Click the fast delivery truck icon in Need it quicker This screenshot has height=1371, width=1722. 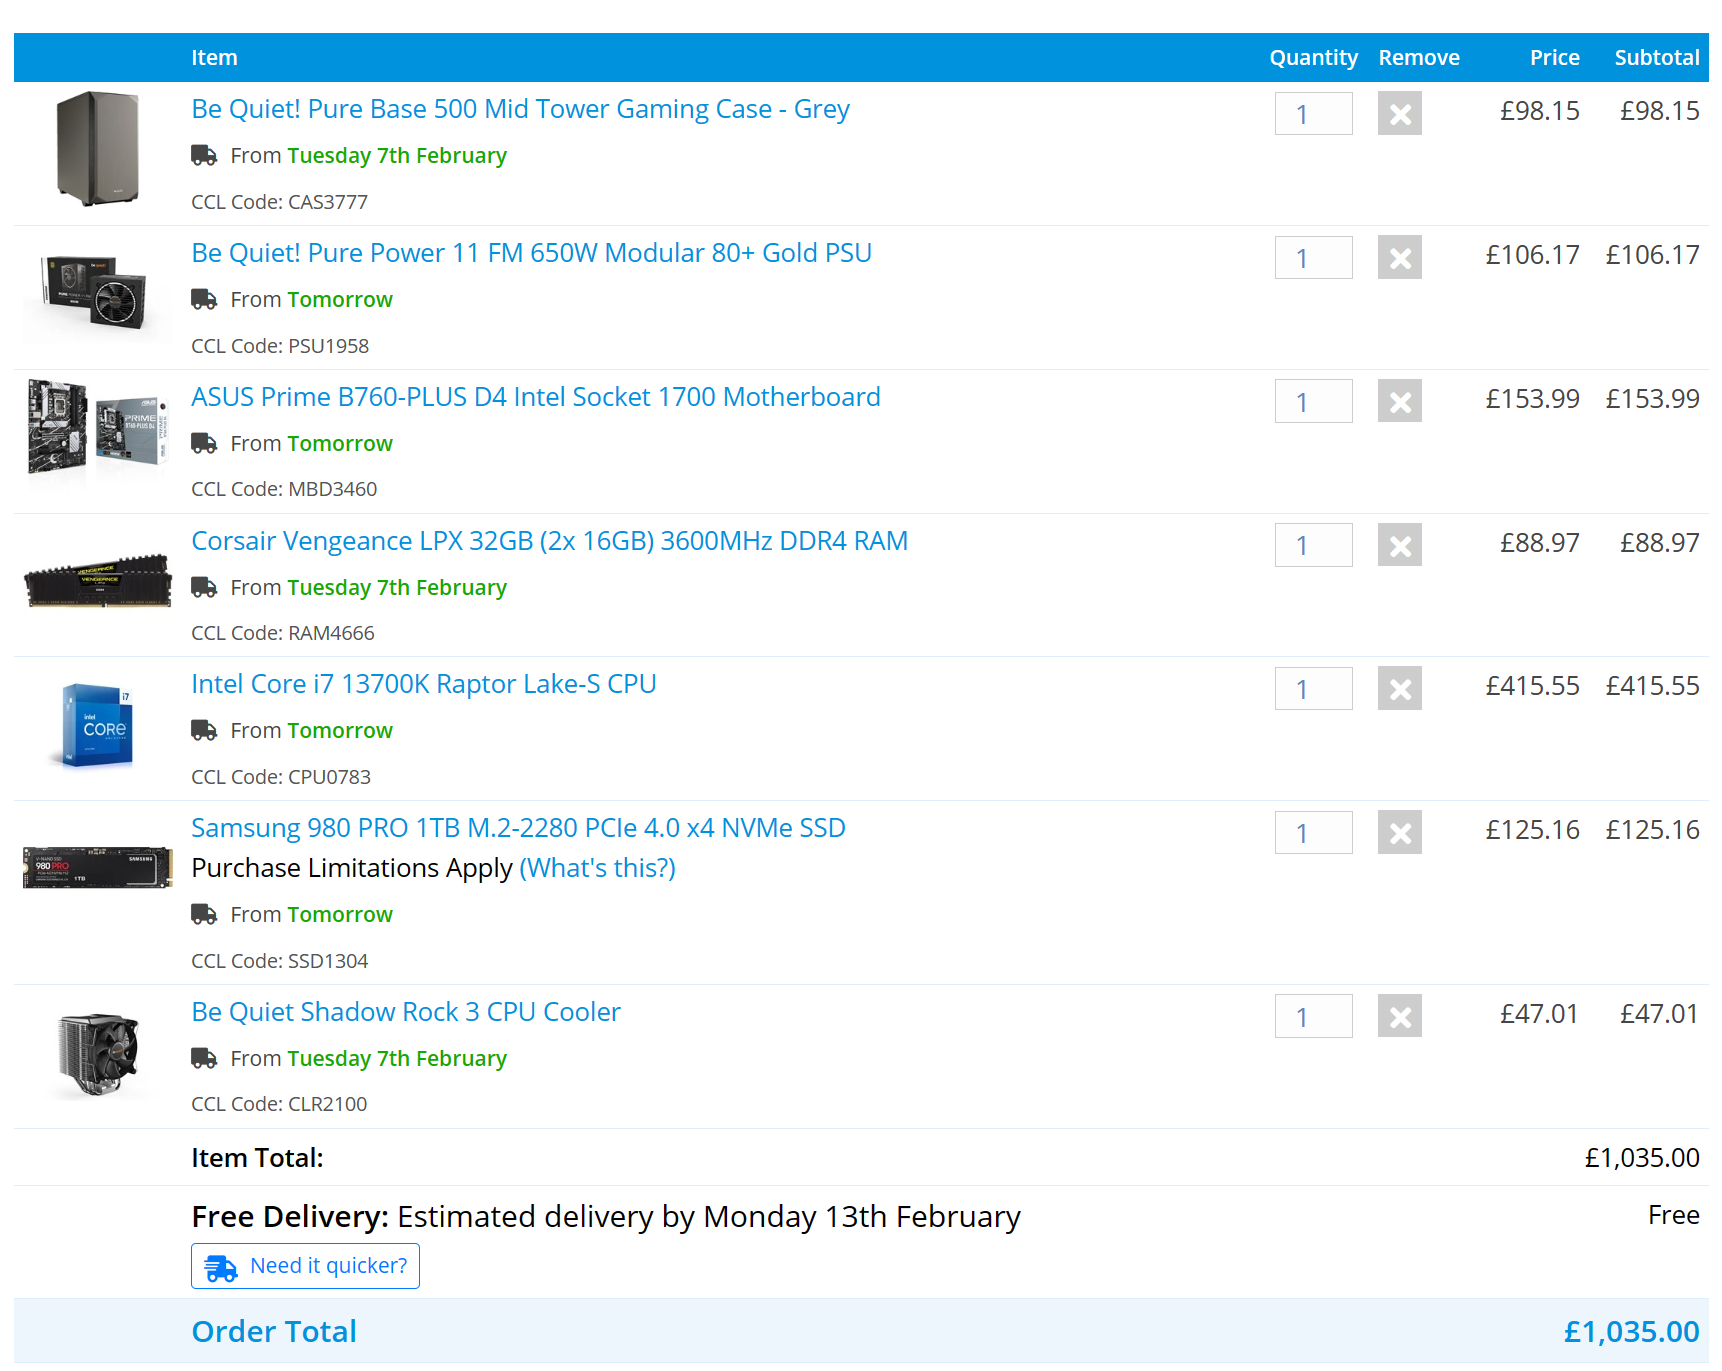(x=221, y=1268)
